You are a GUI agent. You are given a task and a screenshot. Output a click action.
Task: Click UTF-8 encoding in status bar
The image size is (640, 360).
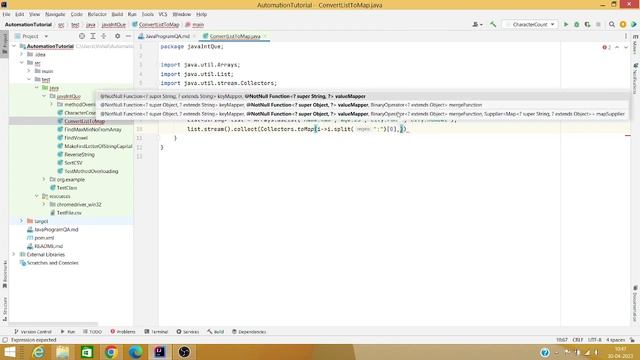[x=595, y=340]
